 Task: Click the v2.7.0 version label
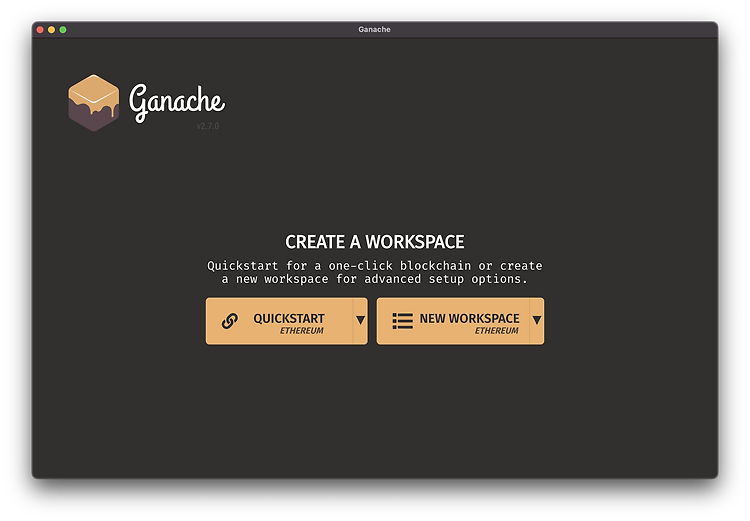point(208,126)
